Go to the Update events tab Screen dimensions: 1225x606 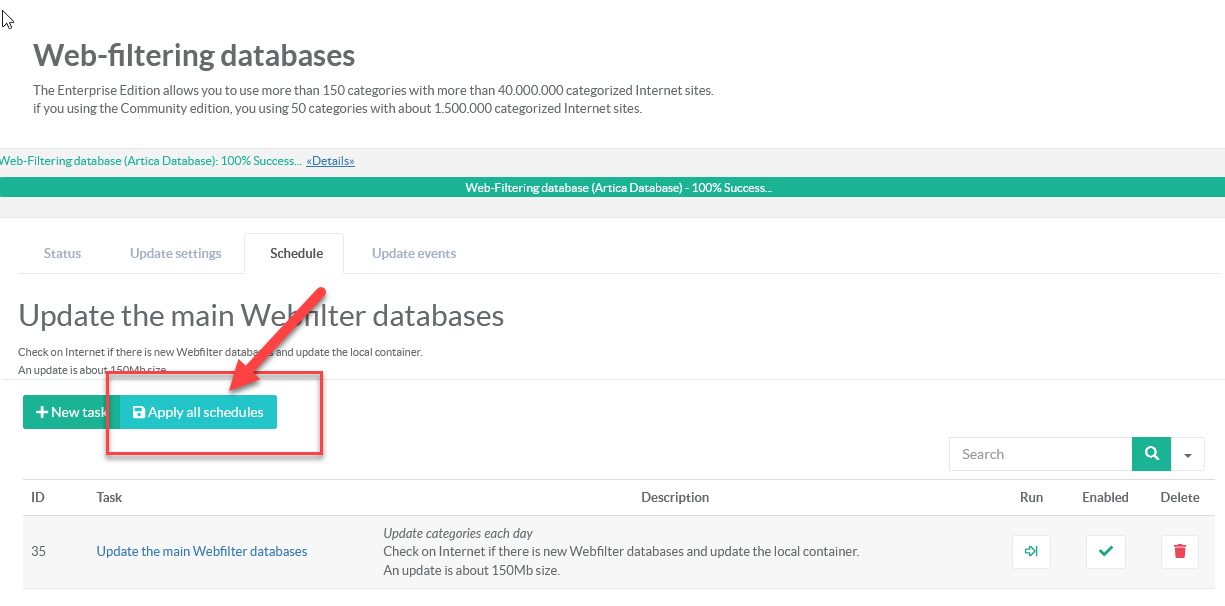pyautogui.click(x=414, y=254)
